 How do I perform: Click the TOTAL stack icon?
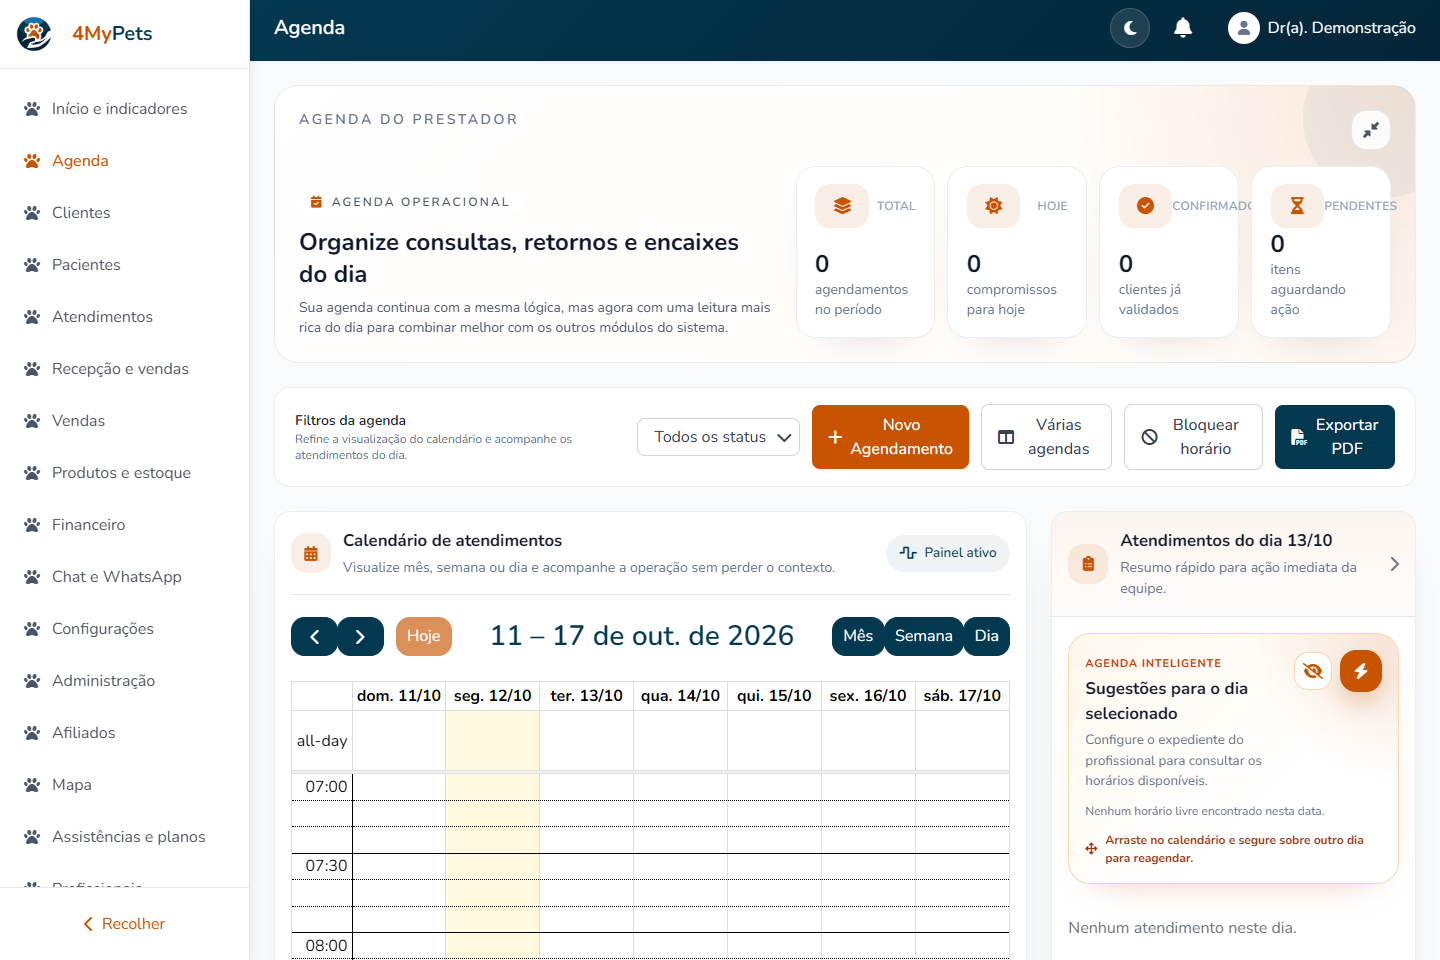click(x=842, y=206)
